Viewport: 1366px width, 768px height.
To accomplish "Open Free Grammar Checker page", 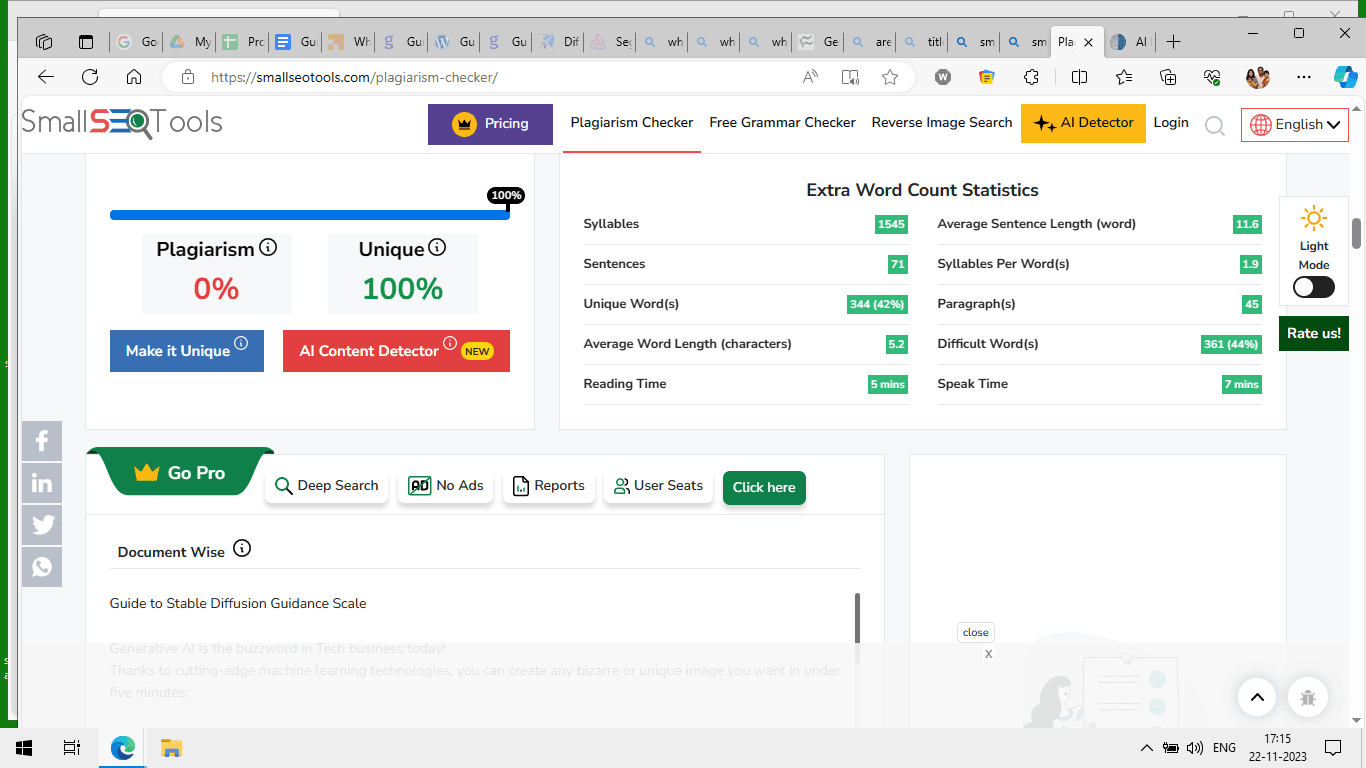I will (782, 122).
